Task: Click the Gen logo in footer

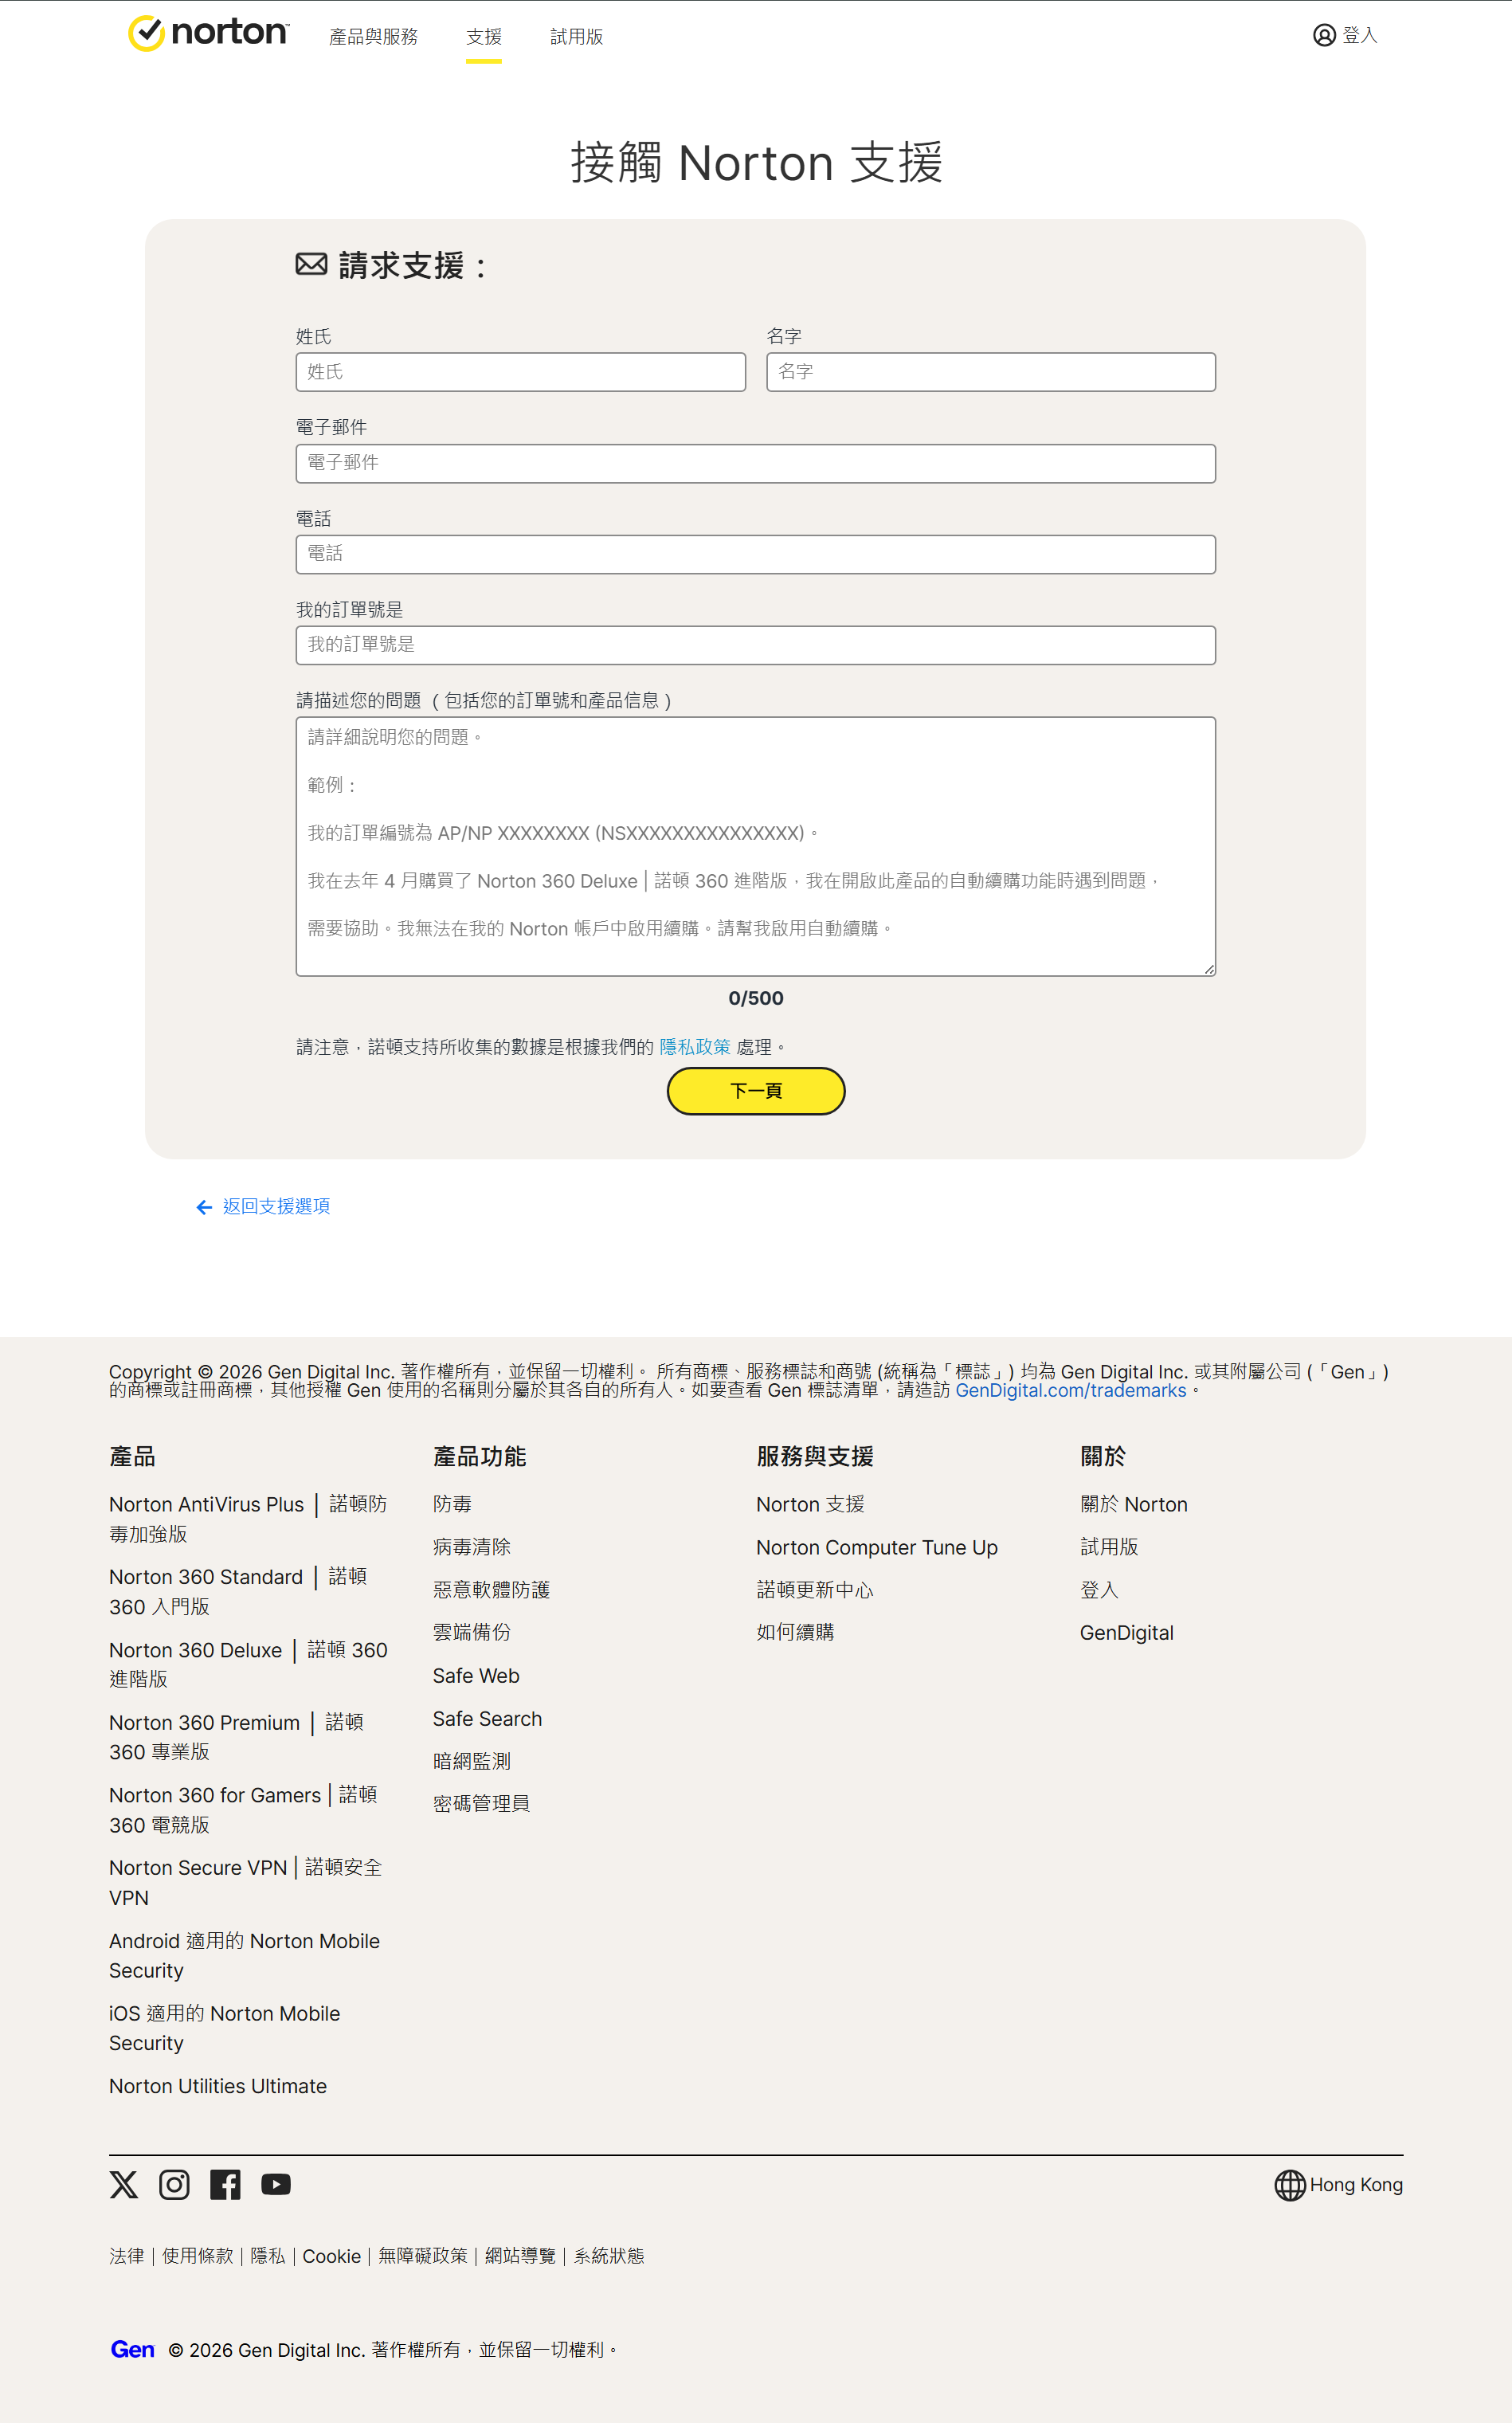Action: pos(132,2349)
